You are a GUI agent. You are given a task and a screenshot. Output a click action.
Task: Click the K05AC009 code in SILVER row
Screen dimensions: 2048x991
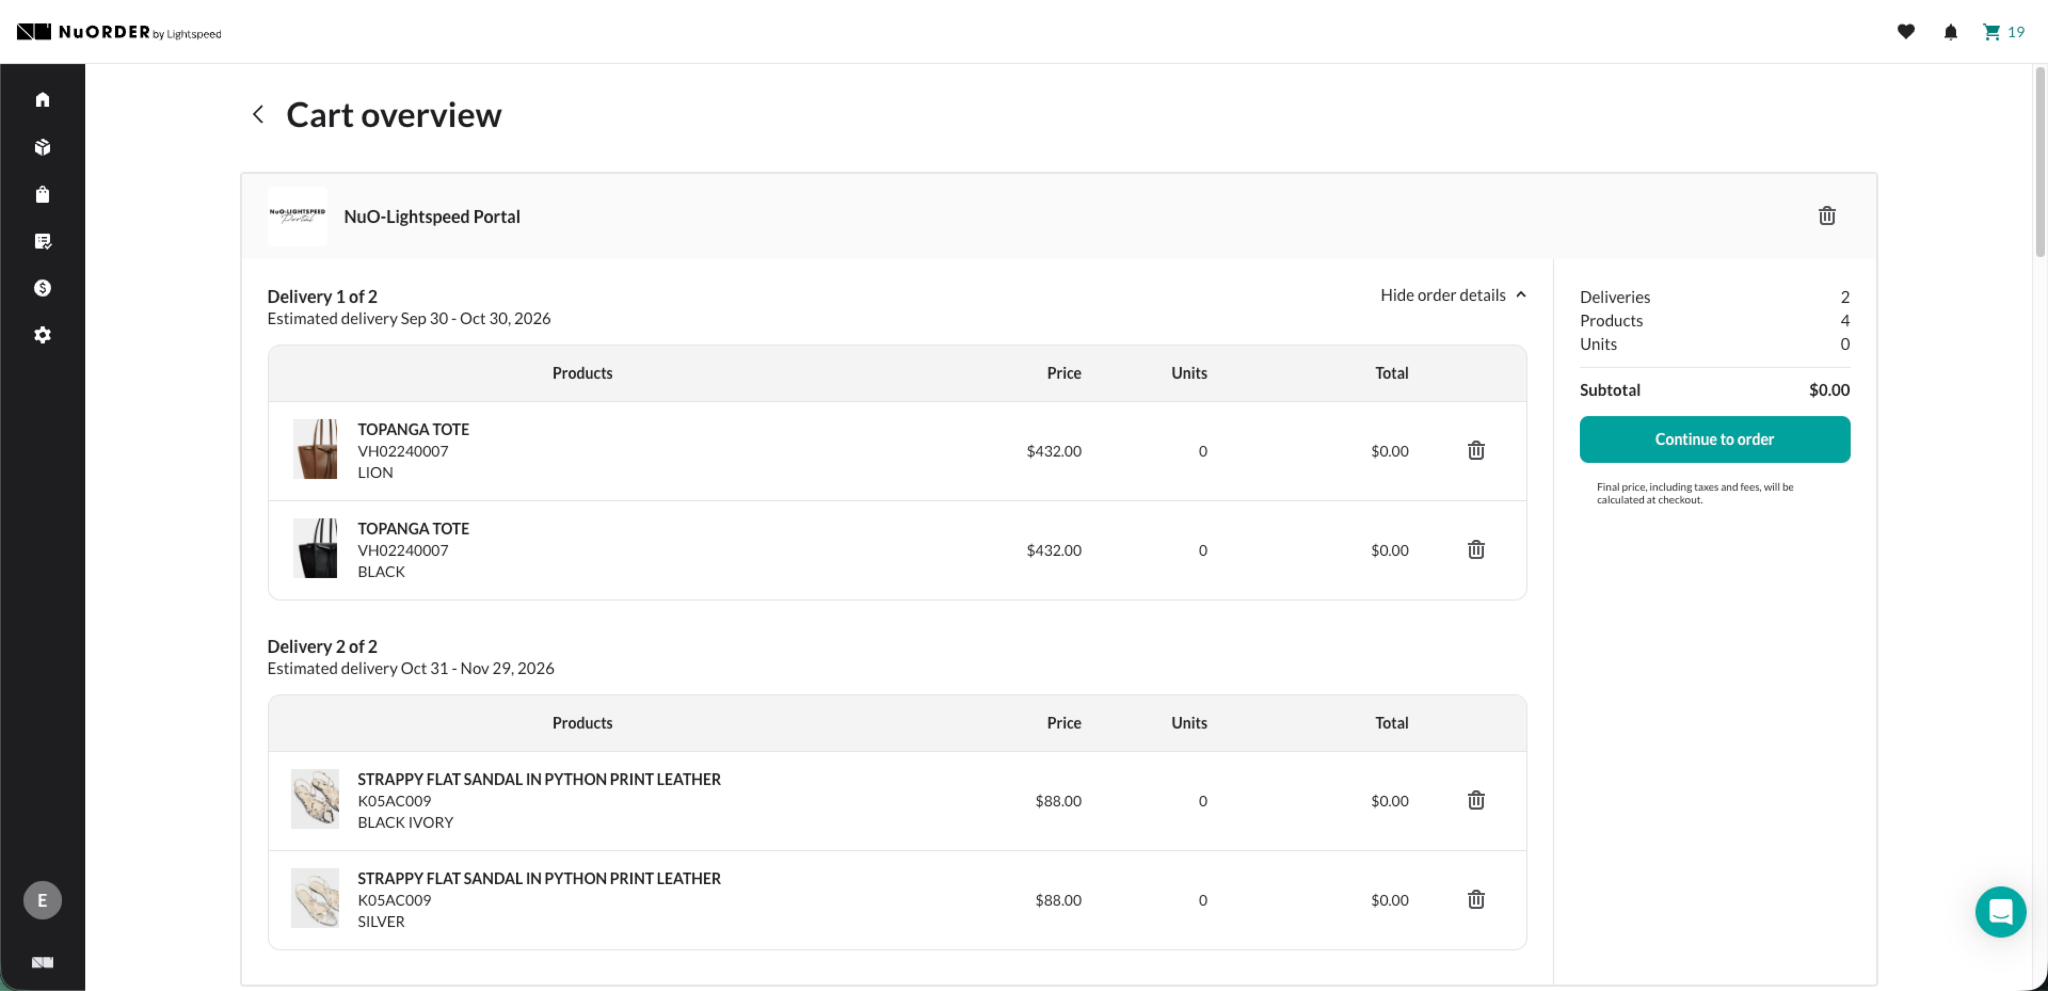[x=394, y=900]
